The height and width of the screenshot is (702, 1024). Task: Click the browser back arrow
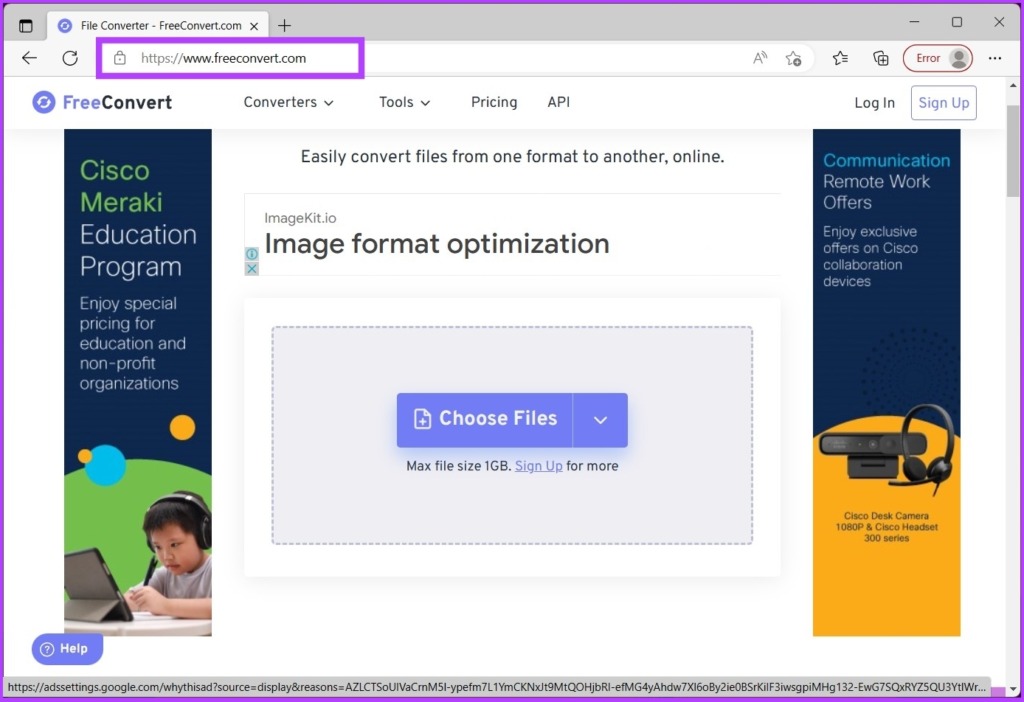coord(29,58)
